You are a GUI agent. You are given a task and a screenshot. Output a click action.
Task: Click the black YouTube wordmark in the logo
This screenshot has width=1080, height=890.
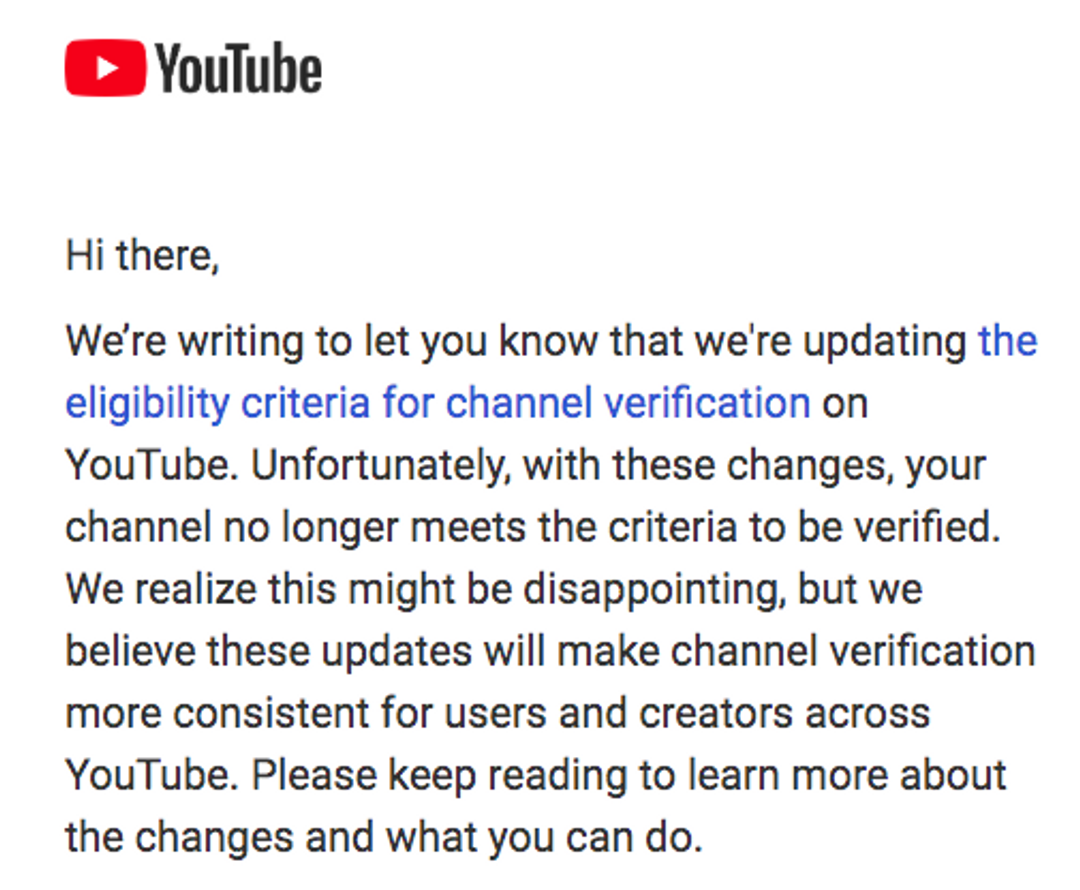tap(239, 69)
